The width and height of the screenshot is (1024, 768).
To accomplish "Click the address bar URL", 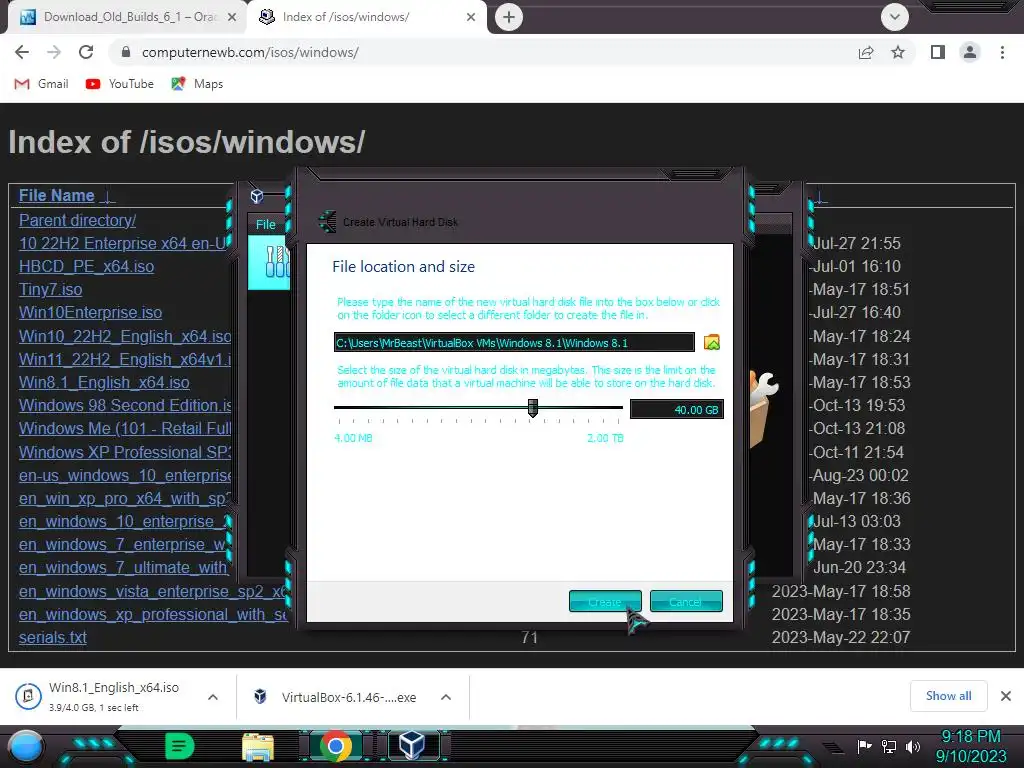I will pos(250,52).
